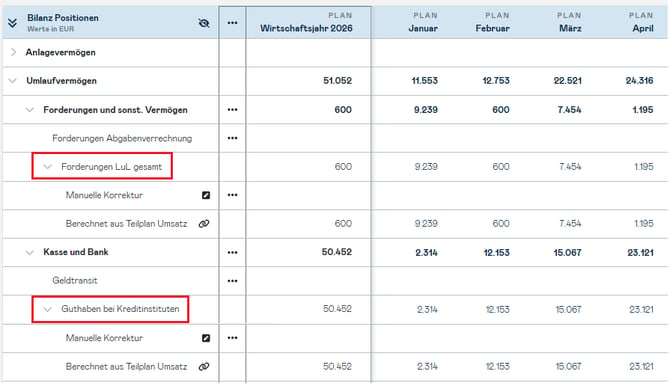Click Kasse und Bank März value 15.067

pyautogui.click(x=567, y=253)
